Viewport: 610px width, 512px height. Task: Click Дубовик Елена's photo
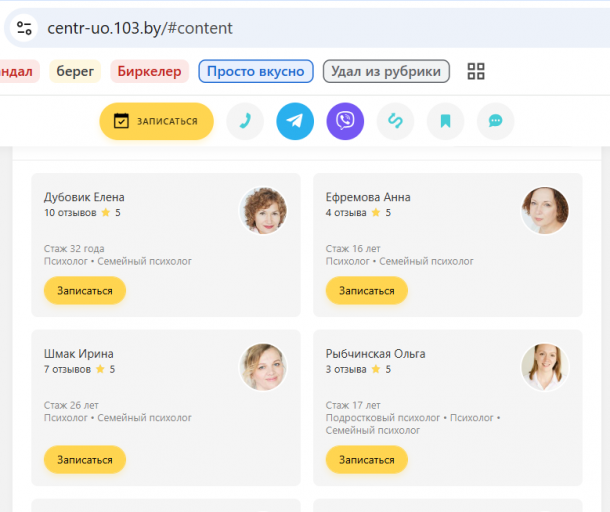[x=263, y=210]
